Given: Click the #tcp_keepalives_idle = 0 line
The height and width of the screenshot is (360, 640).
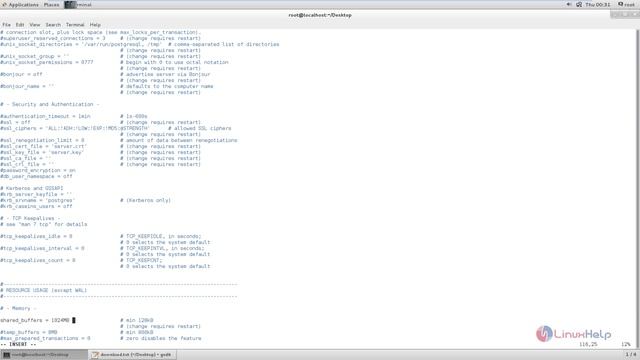Looking at the screenshot, I should 36,236.
